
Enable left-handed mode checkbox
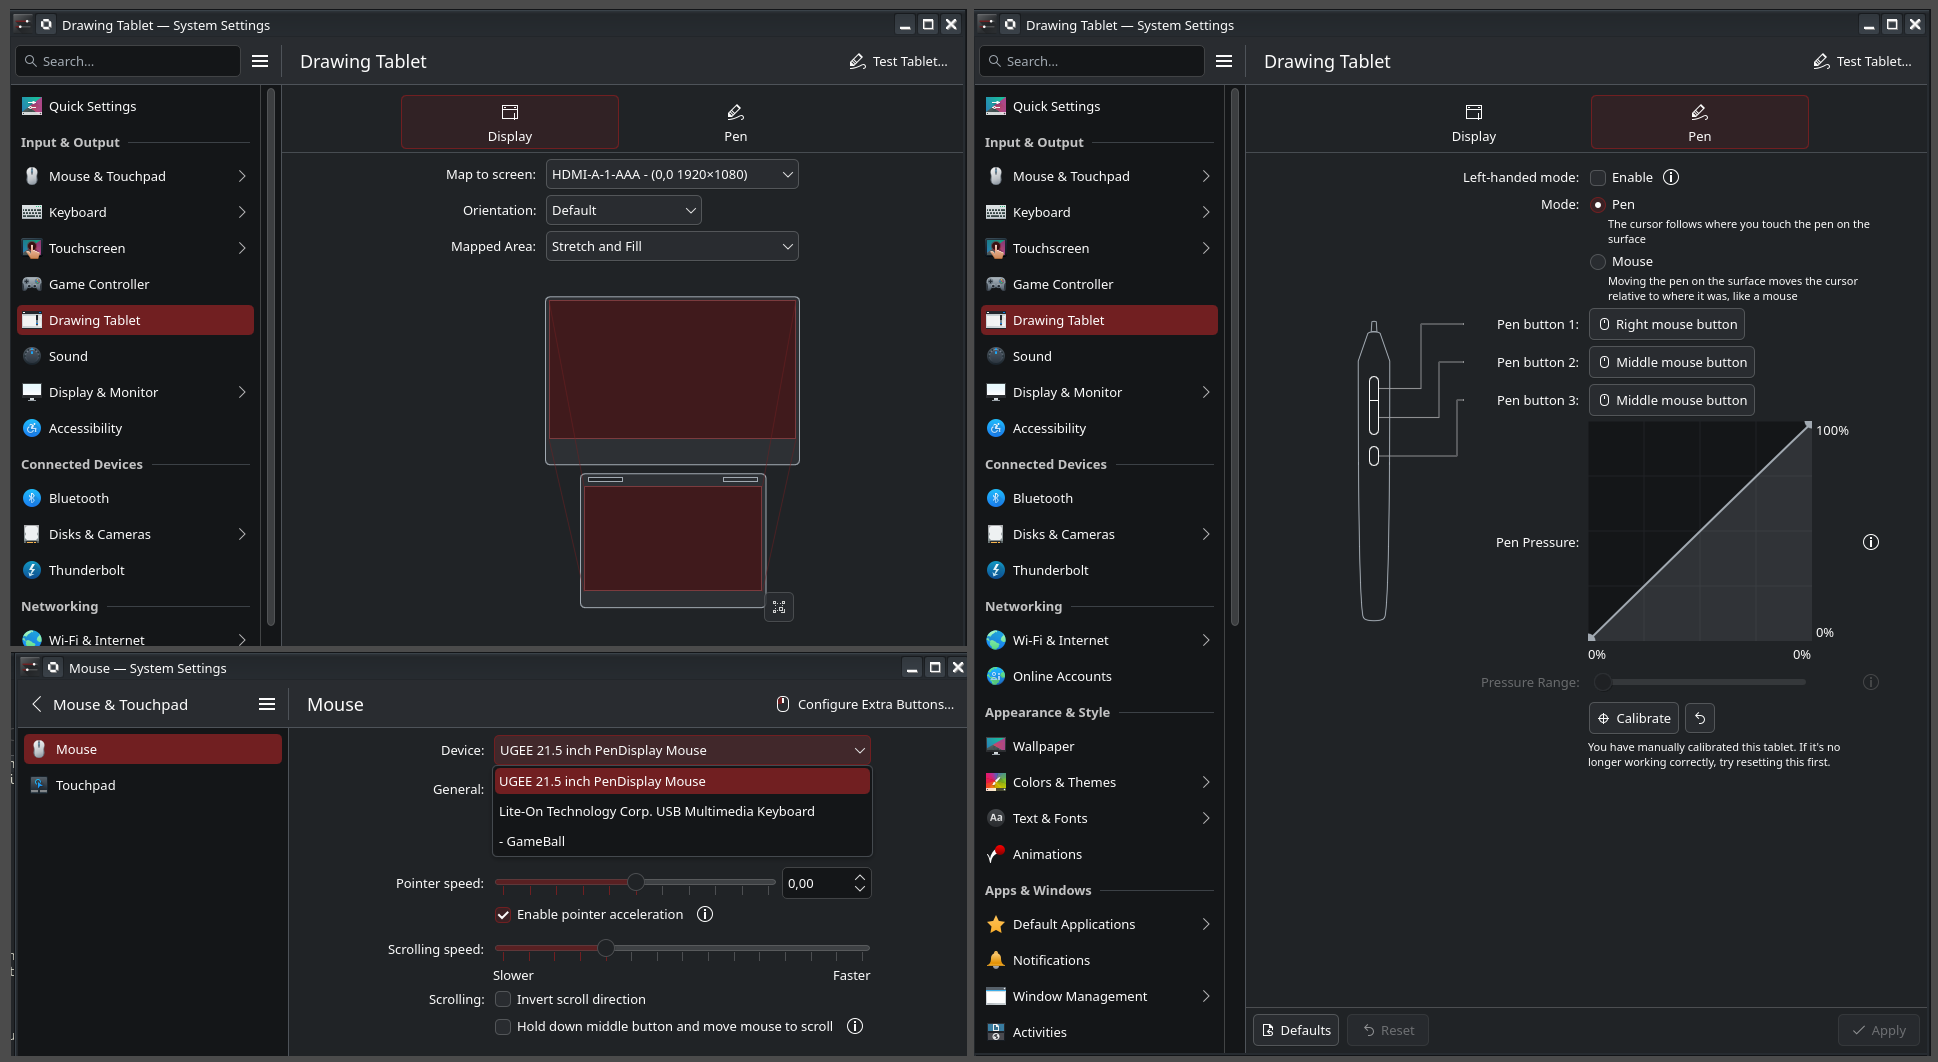pyautogui.click(x=1598, y=178)
